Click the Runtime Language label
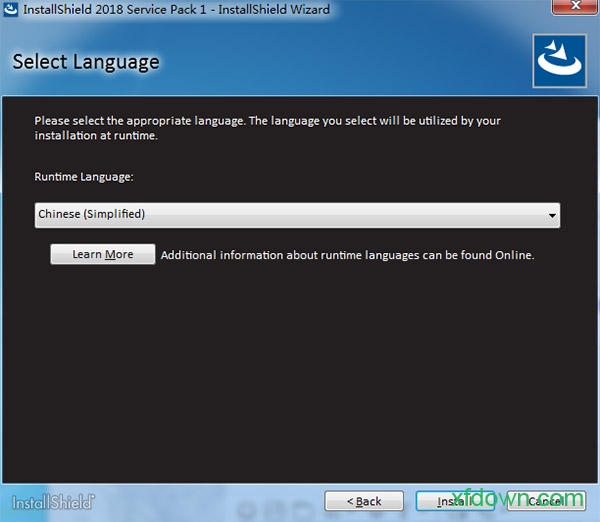This screenshot has height=522, width=600. click(x=84, y=177)
